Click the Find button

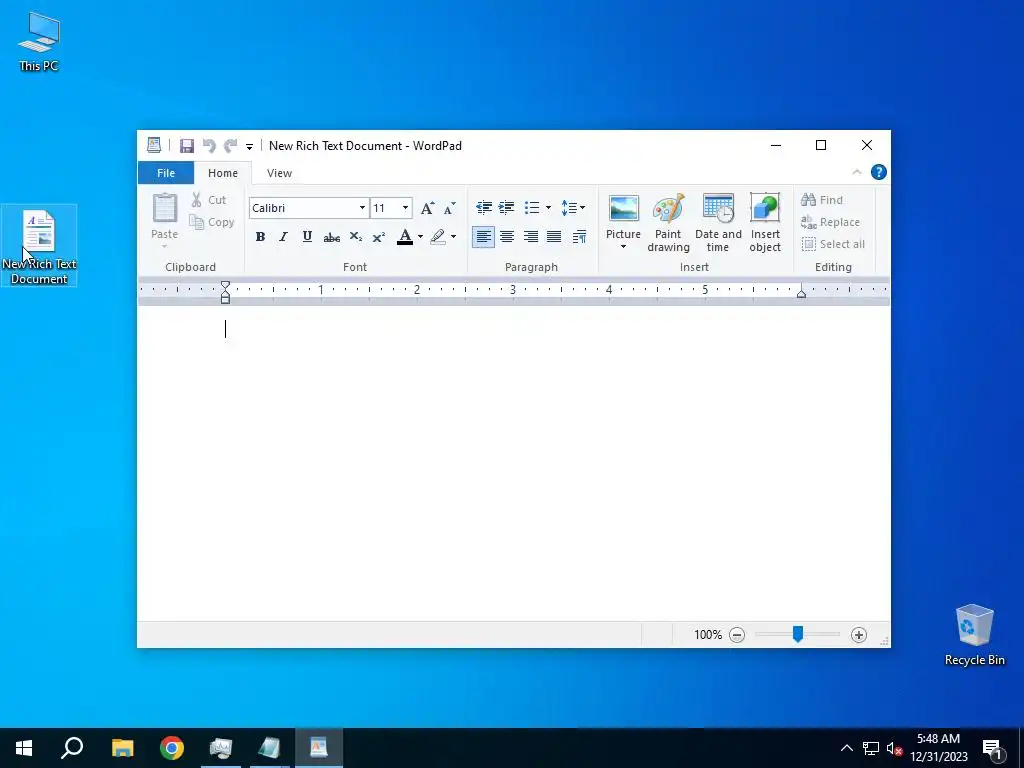(x=822, y=200)
